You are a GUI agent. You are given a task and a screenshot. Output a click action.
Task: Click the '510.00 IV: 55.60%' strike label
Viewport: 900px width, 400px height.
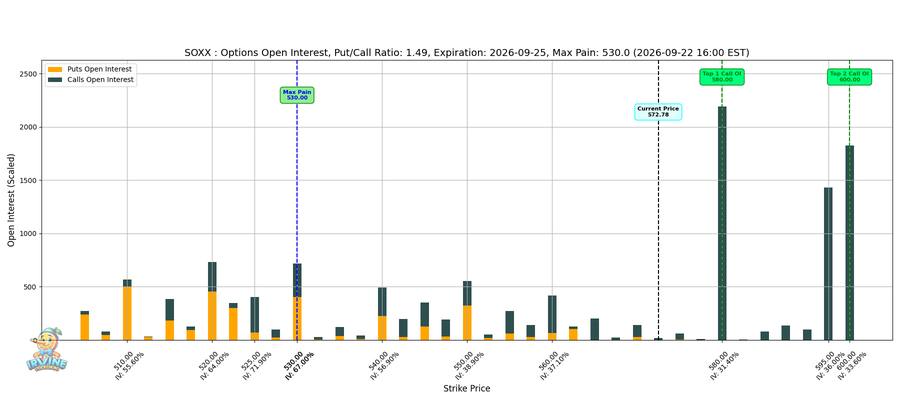(x=130, y=364)
